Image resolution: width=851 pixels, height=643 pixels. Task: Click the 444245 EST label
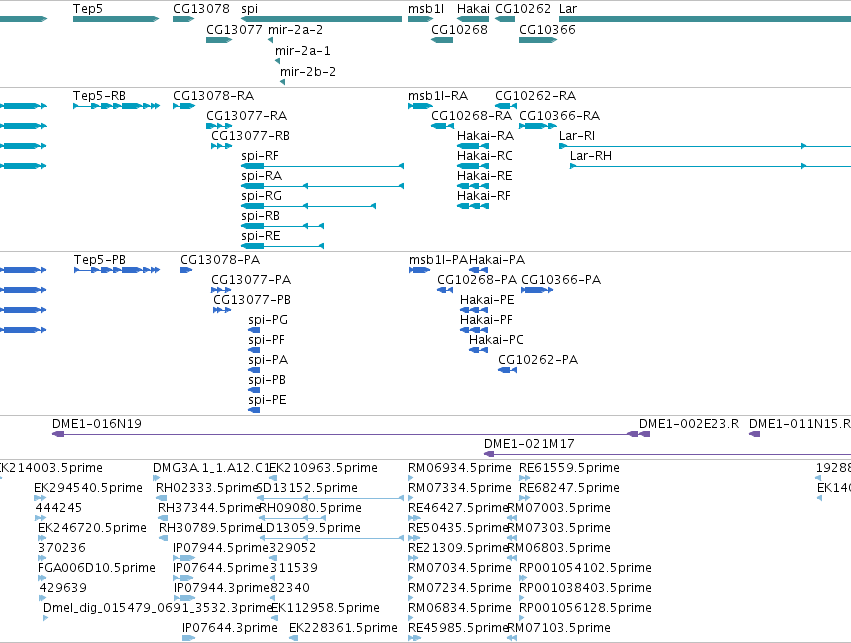click(59, 508)
